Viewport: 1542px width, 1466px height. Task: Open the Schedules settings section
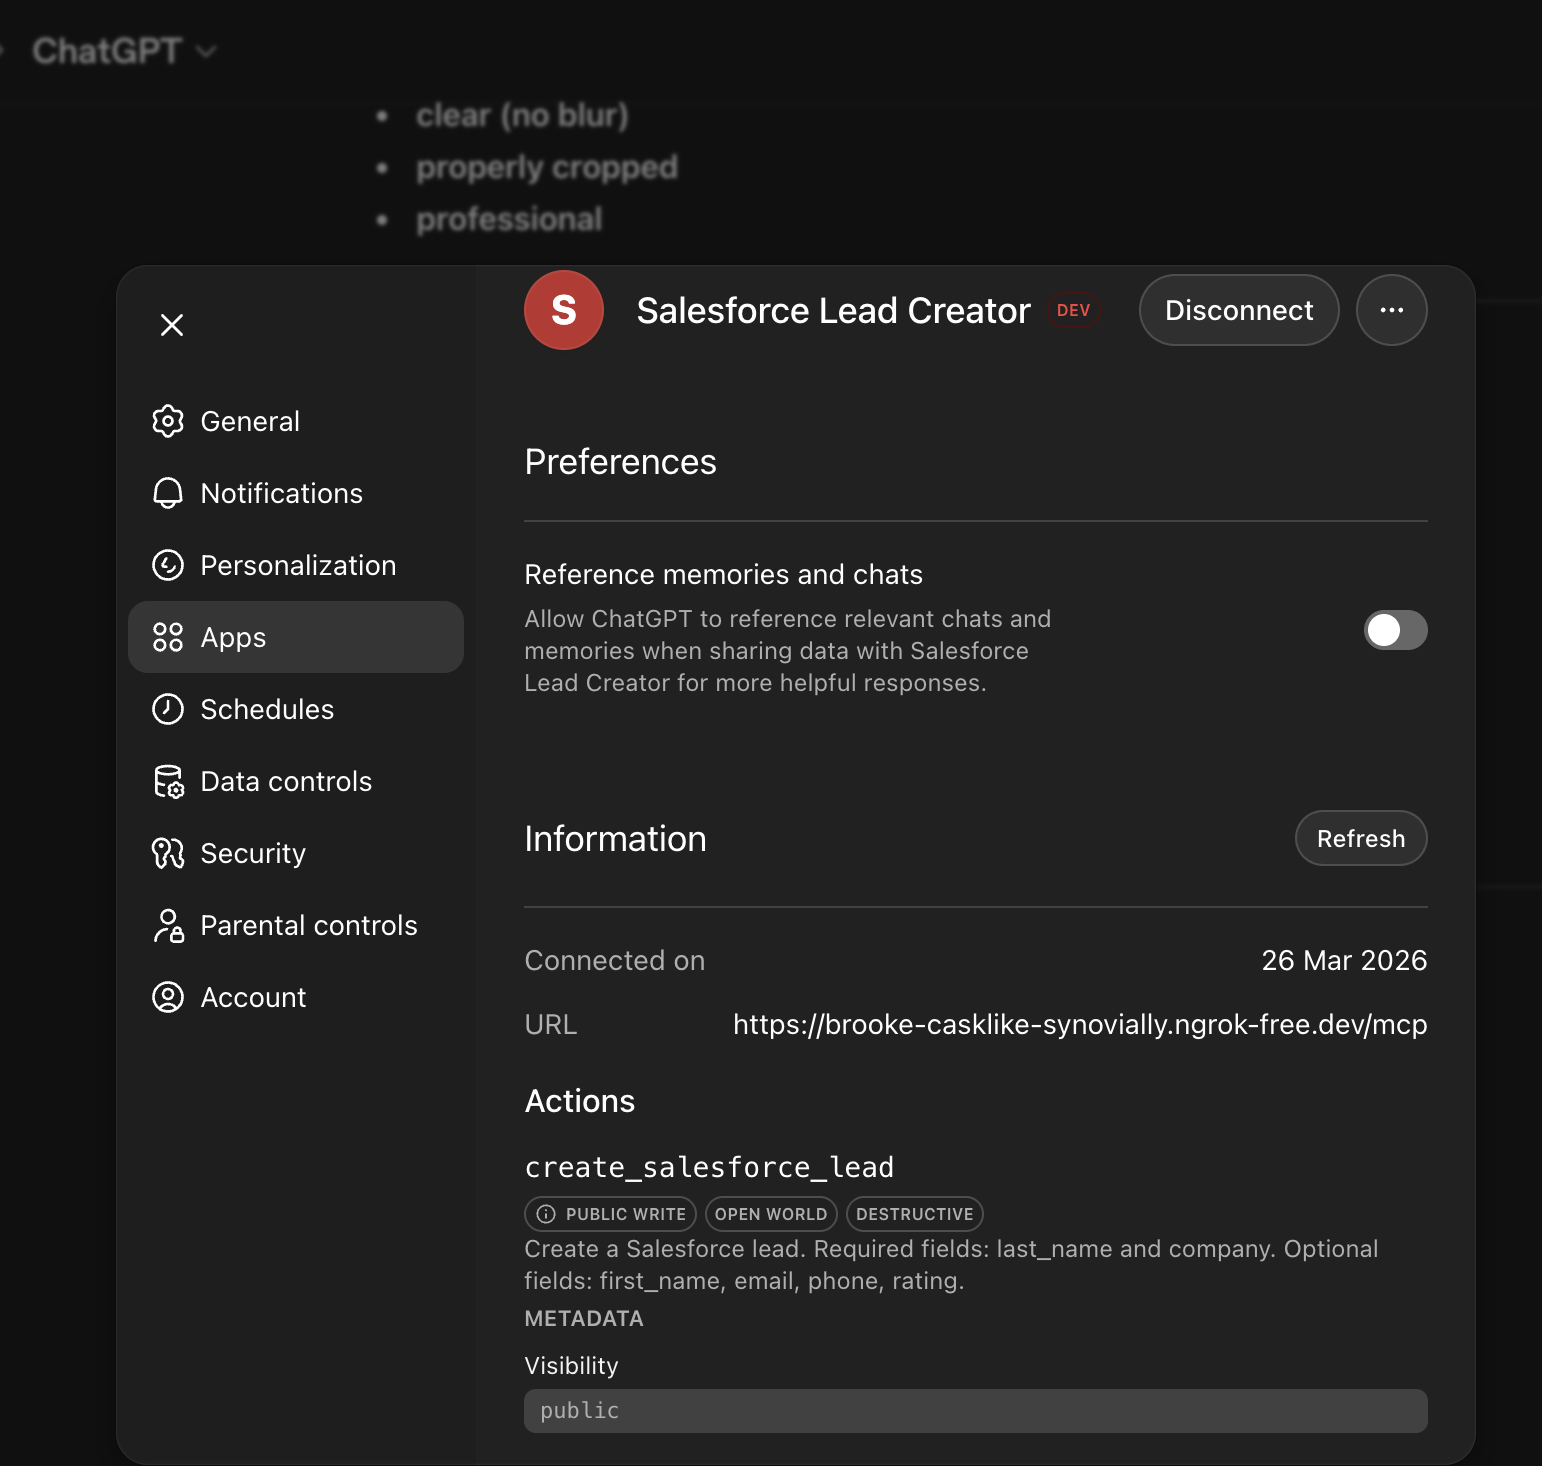[267, 709]
